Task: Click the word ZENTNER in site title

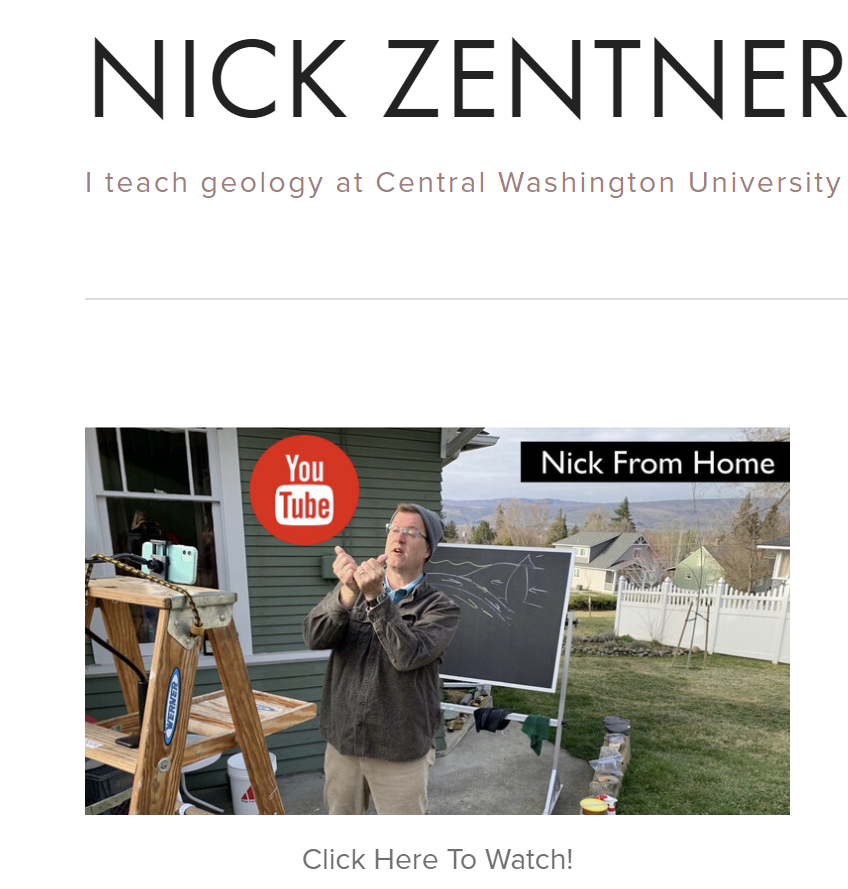Action: coord(615,78)
